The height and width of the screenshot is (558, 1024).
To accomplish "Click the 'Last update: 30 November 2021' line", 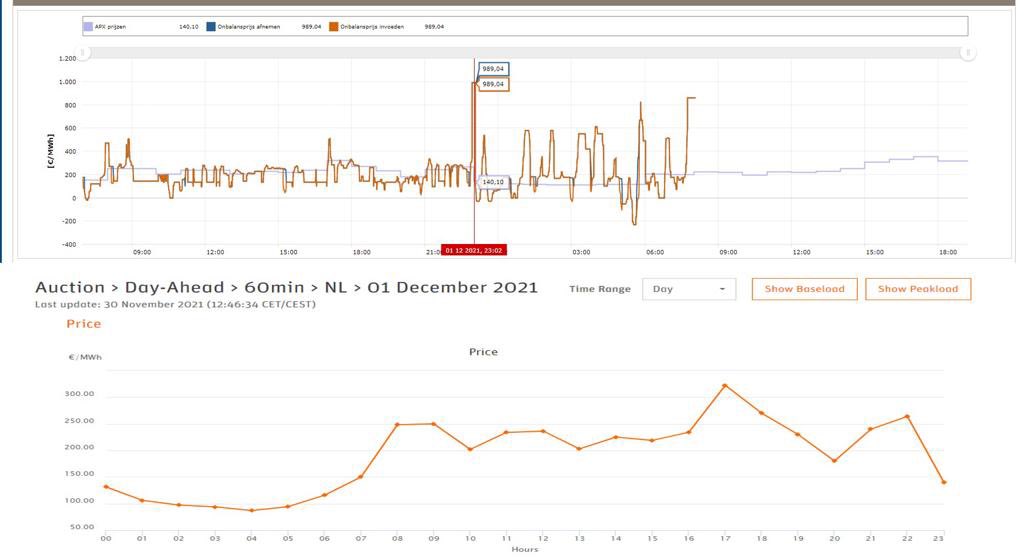I will [175, 304].
